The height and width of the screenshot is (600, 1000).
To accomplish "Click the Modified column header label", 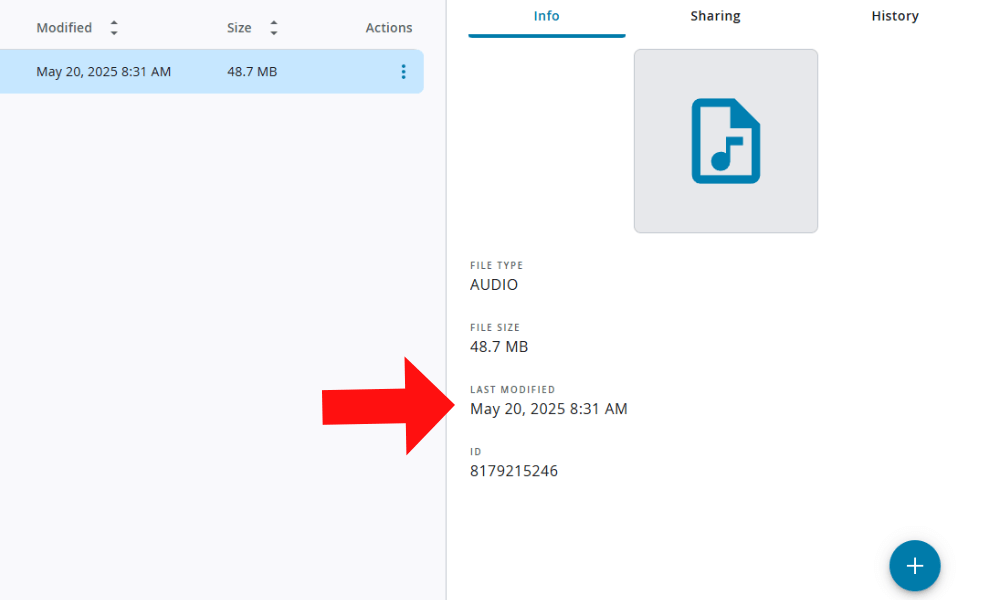I will coord(64,28).
